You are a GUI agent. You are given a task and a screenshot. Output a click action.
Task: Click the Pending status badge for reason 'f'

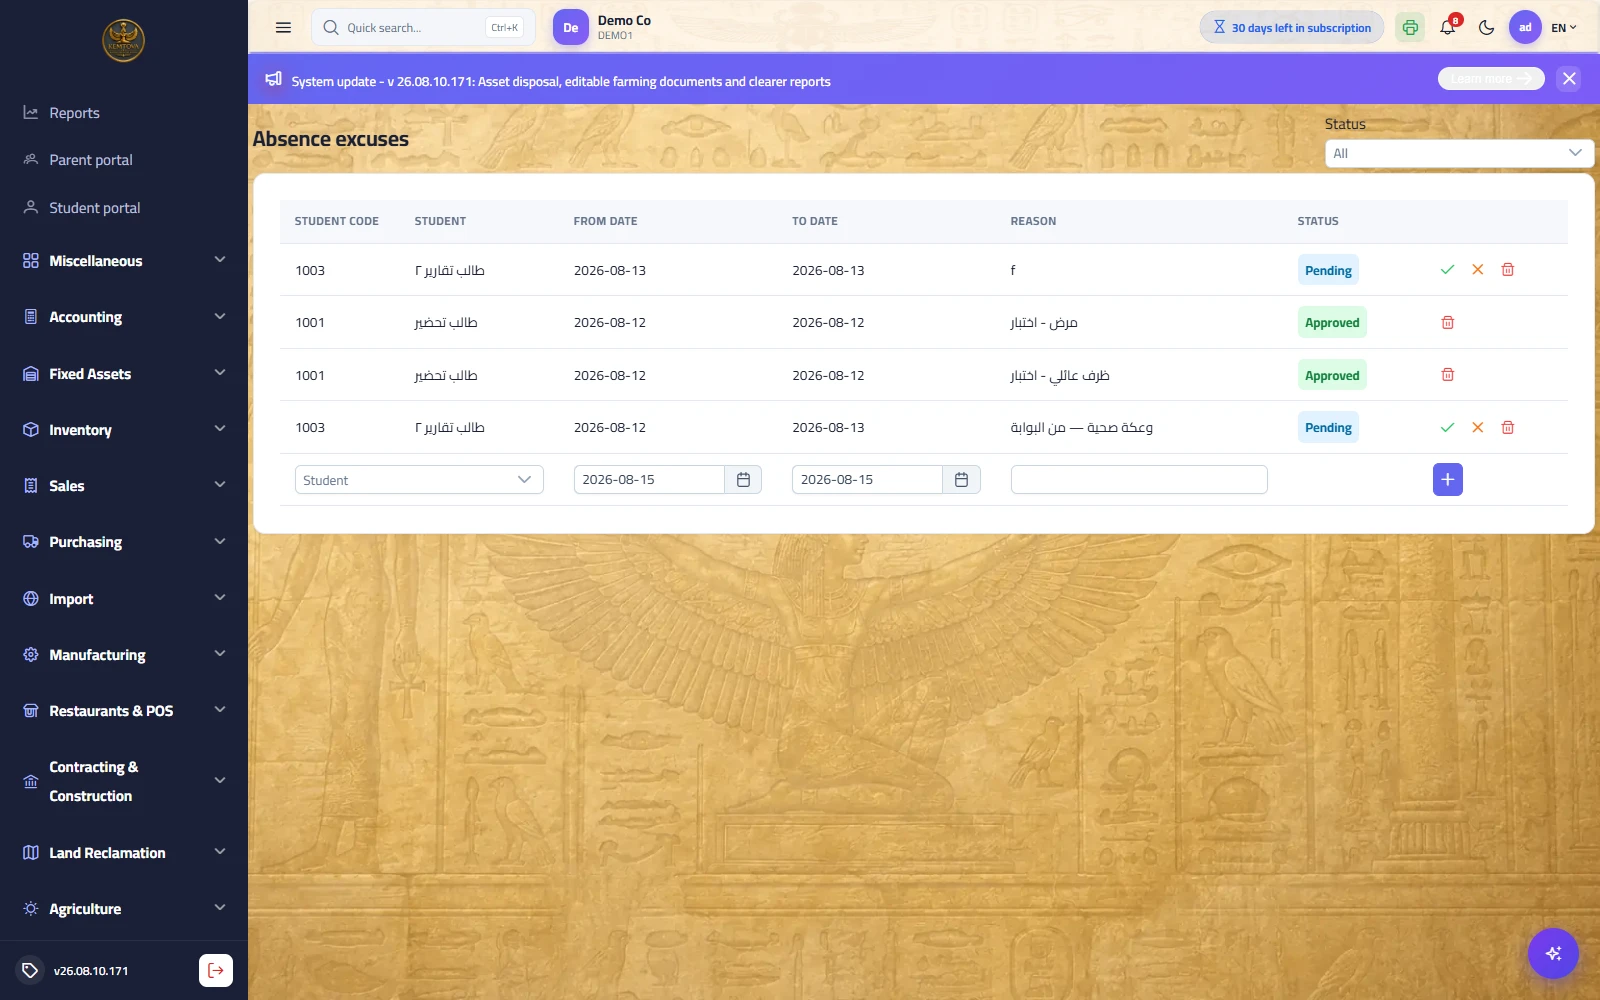coord(1328,270)
